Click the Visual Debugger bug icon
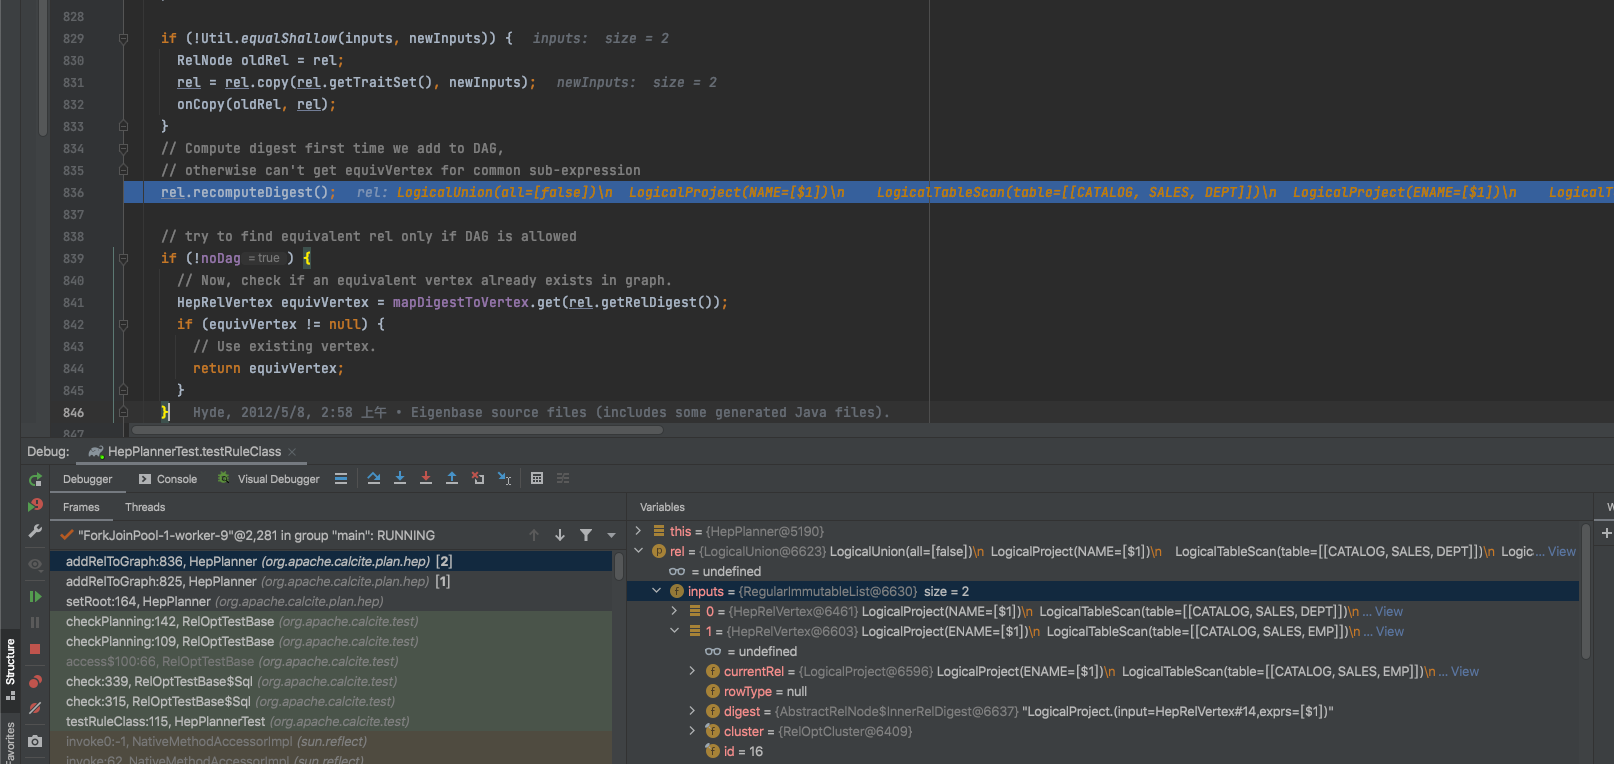Viewport: 1614px width, 764px height. 224,479
